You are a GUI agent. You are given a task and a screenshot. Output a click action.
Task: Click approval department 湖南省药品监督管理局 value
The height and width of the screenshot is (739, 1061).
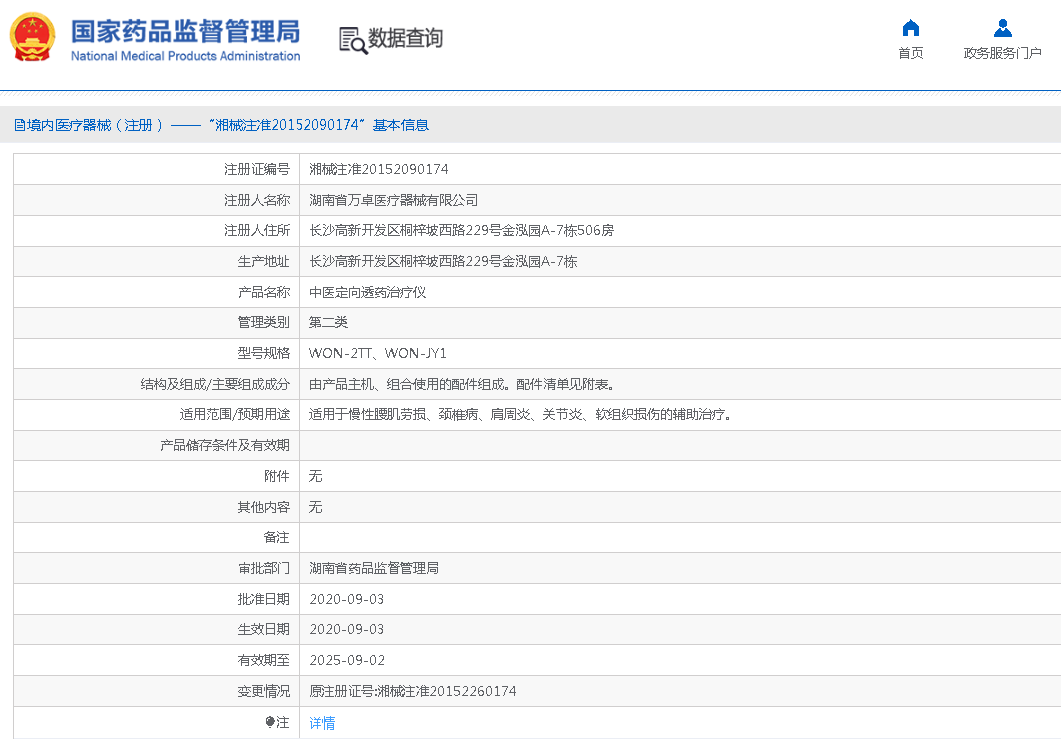pos(374,568)
